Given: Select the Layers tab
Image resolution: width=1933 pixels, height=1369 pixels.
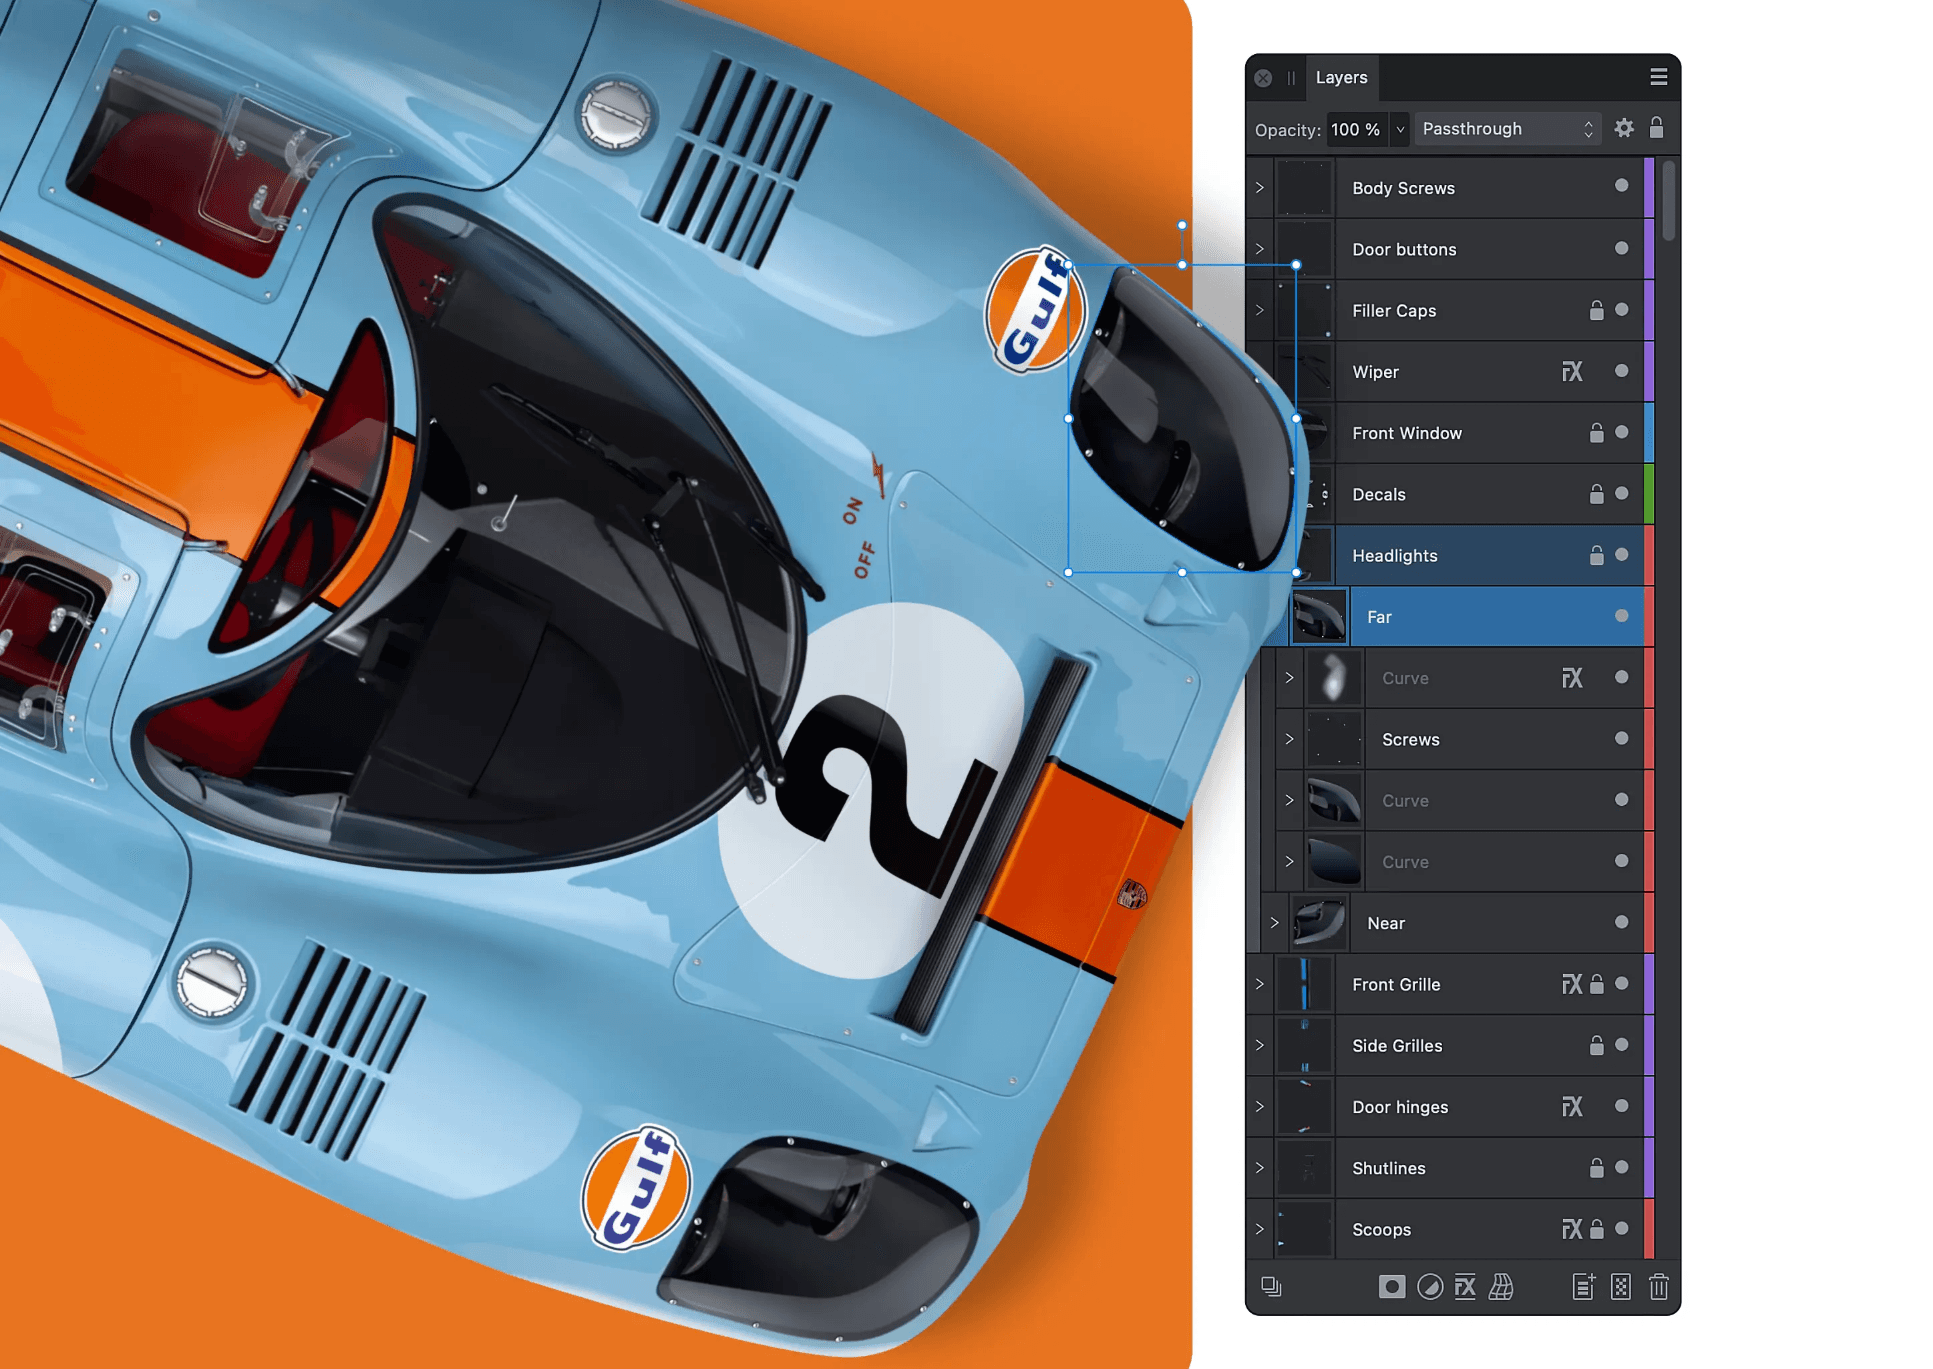Looking at the screenshot, I should (x=1341, y=77).
